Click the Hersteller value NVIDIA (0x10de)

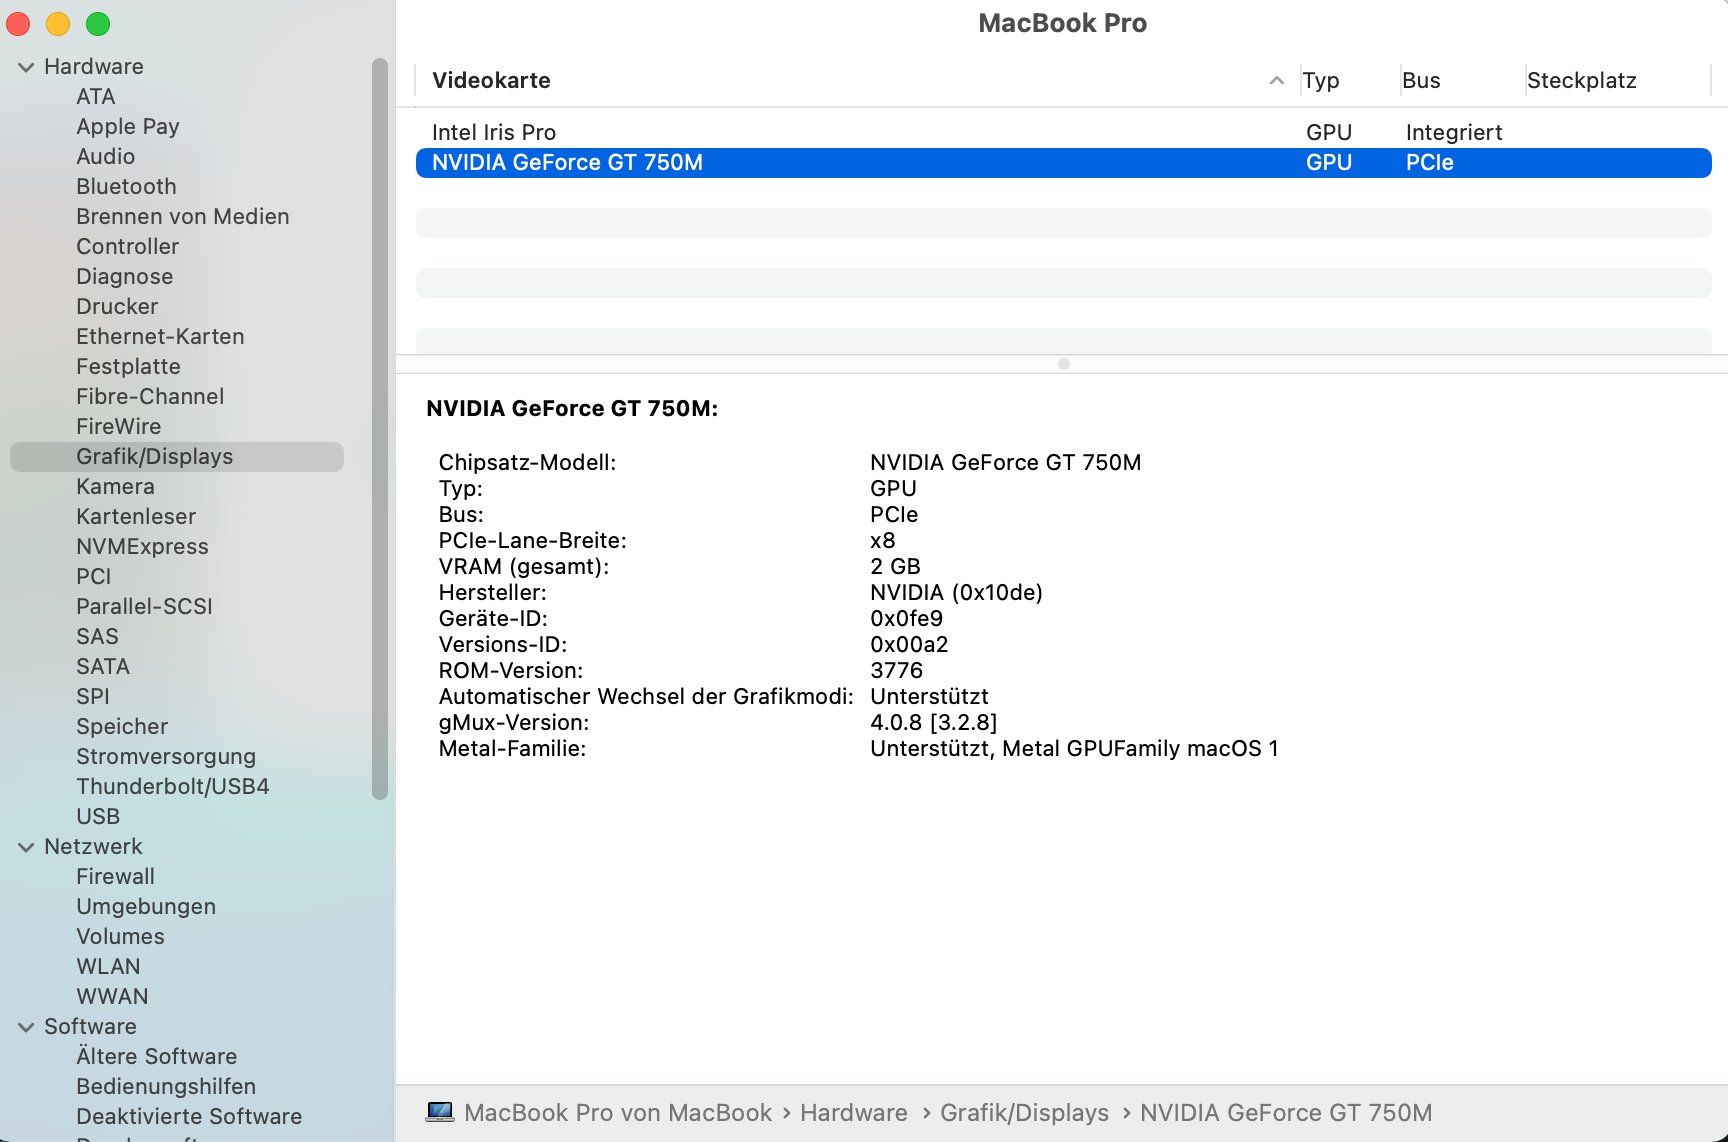click(956, 592)
